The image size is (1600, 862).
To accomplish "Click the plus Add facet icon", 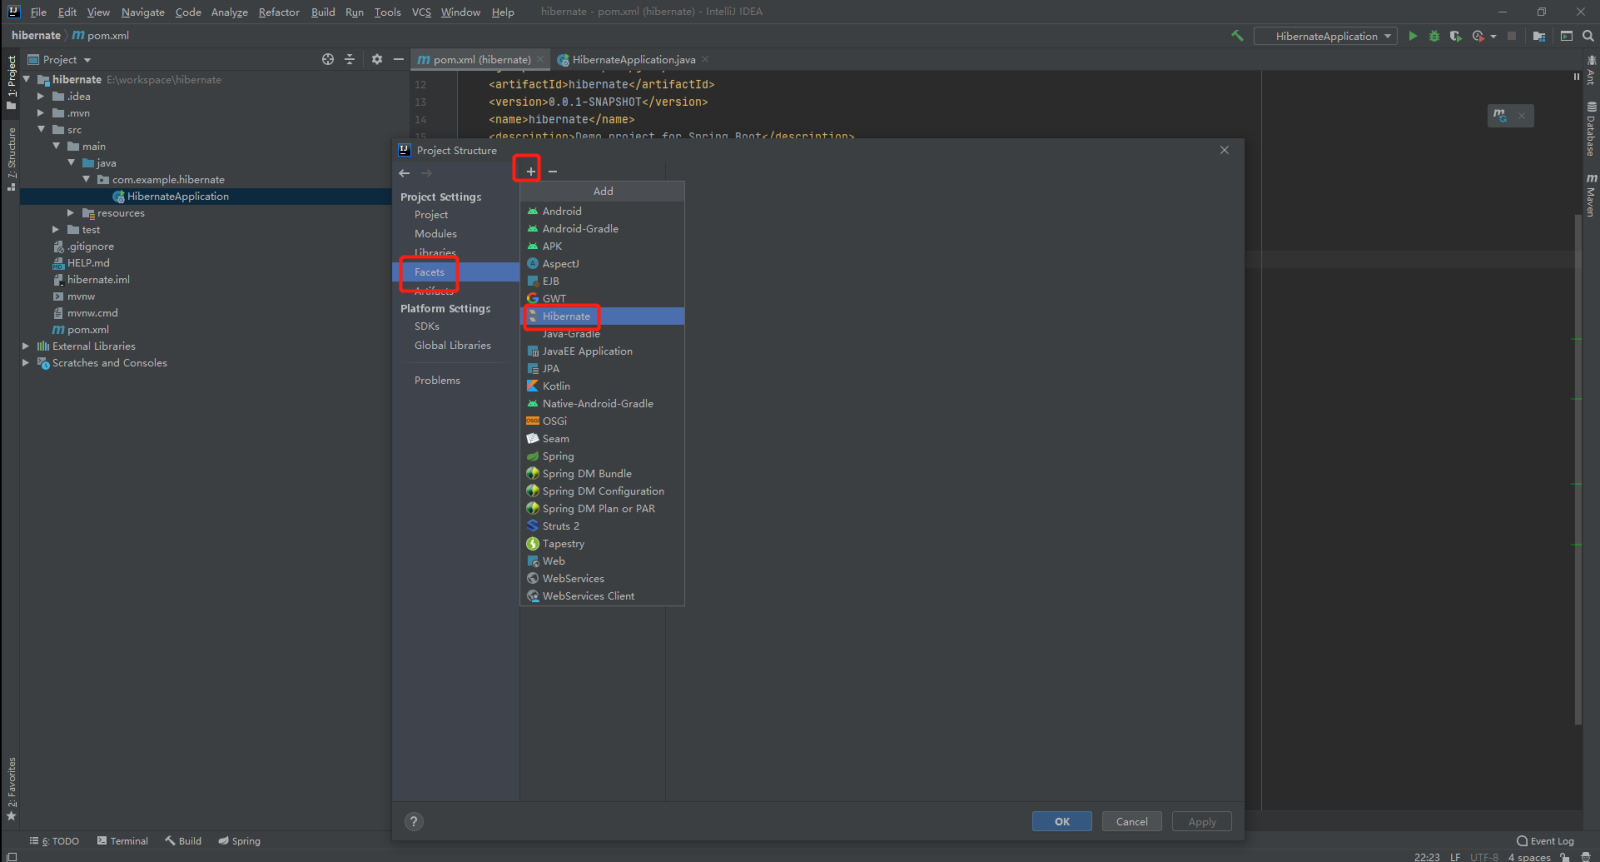I will (x=530, y=171).
